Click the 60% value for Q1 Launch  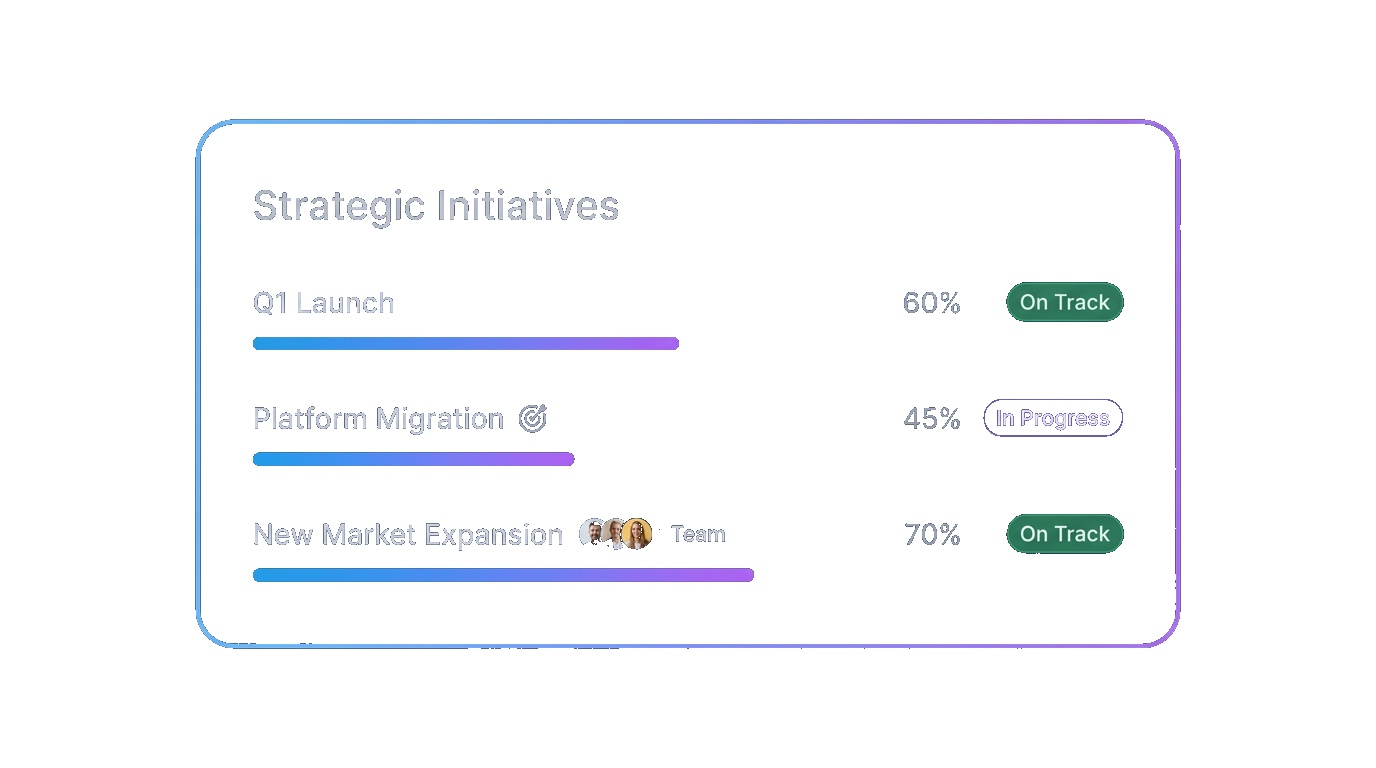(931, 303)
